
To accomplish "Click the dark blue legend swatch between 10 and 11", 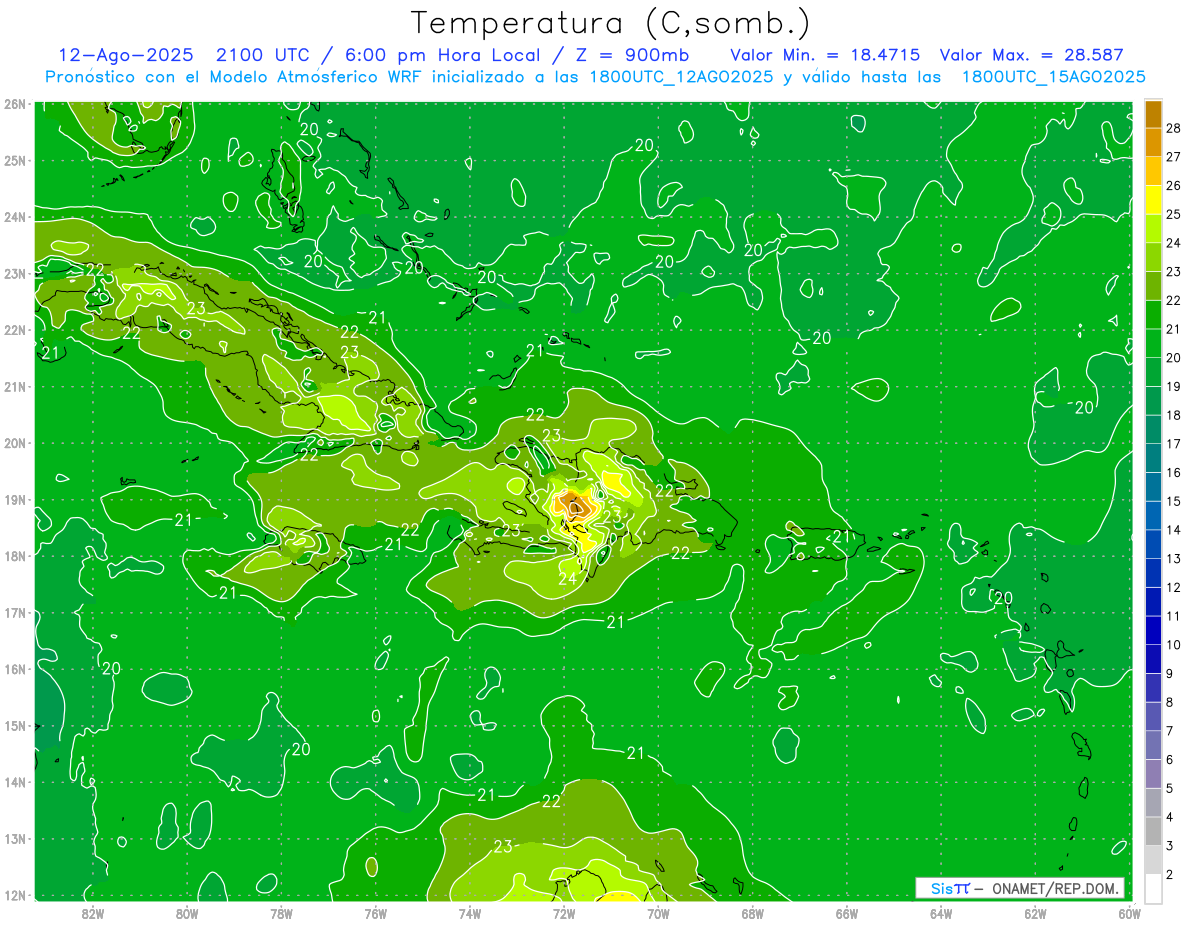I will pos(1153,630).
